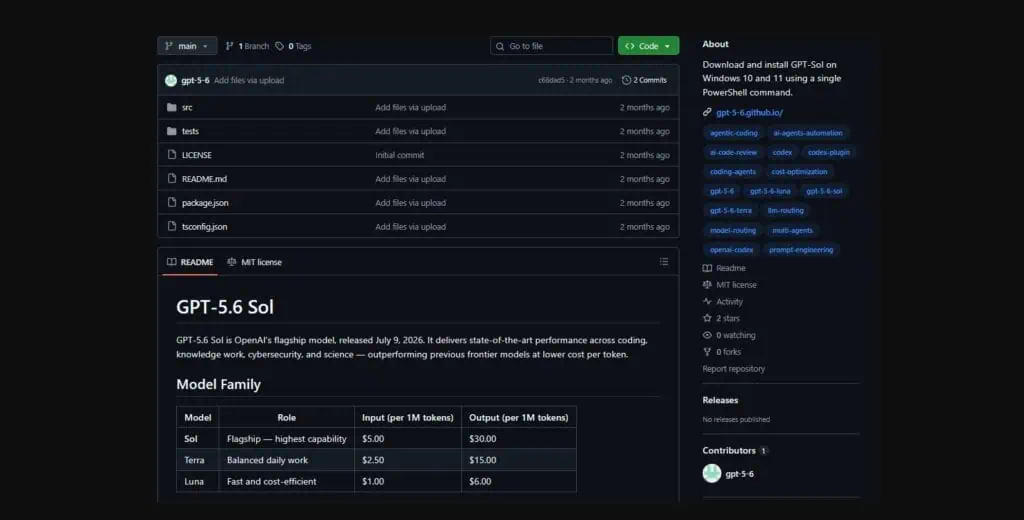Click the agentic-coding topic tag
The width and height of the screenshot is (1024, 520).
(733, 133)
